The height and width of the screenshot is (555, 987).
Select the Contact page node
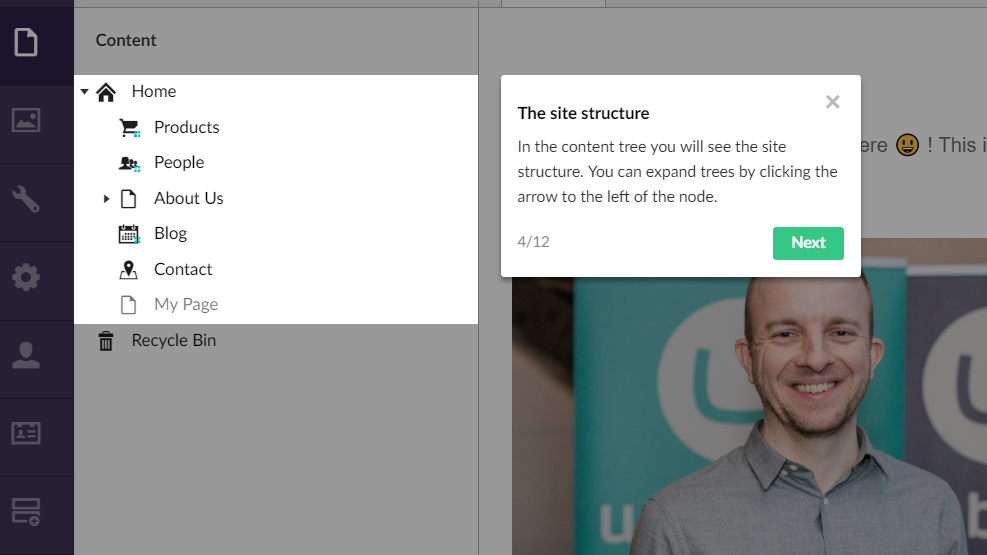[183, 269]
